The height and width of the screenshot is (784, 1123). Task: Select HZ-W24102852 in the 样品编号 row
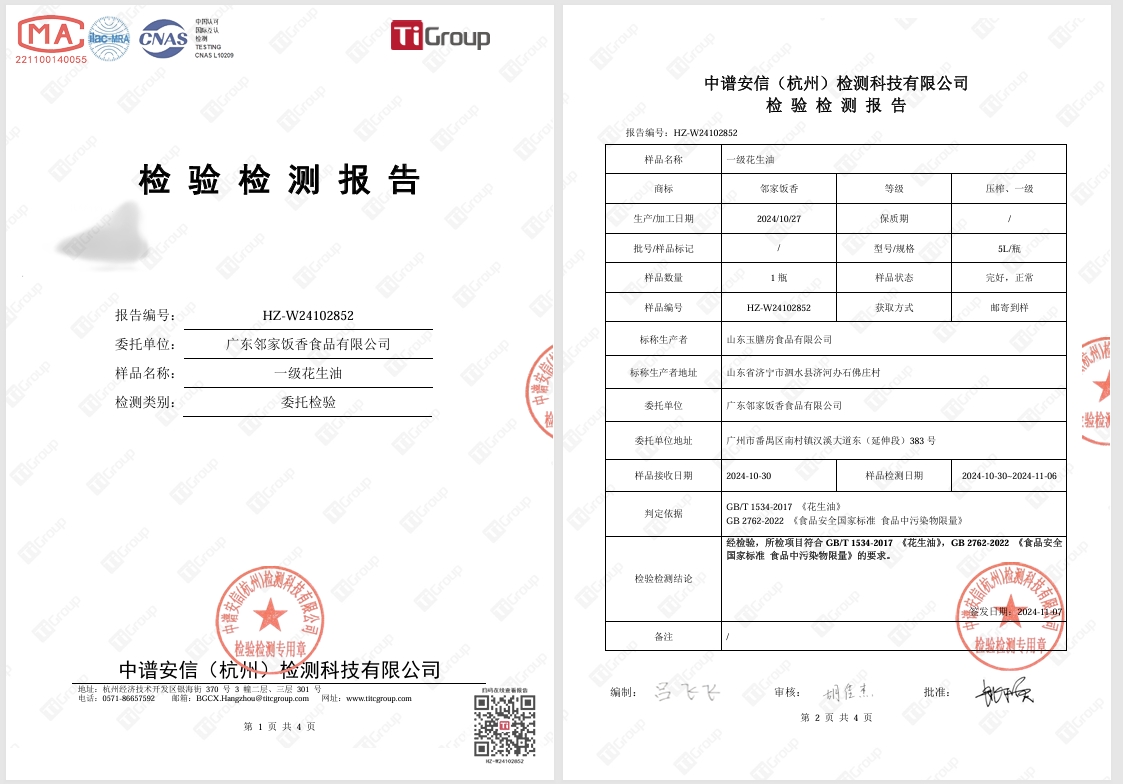click(x=779, y=308)
